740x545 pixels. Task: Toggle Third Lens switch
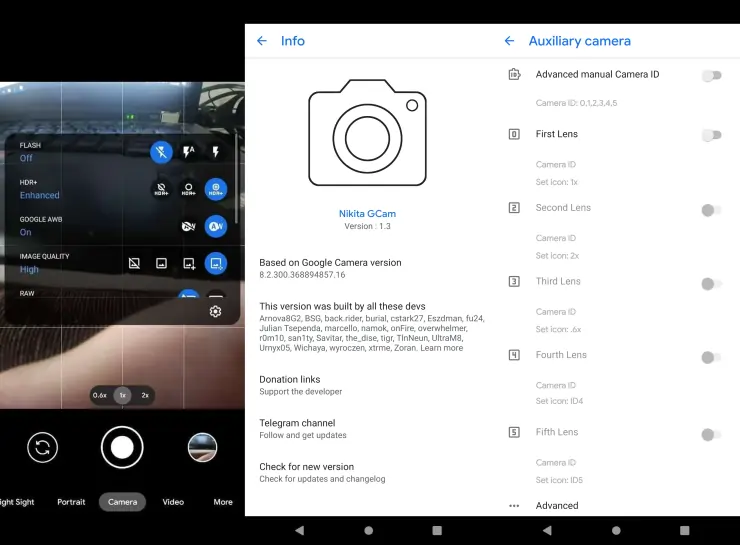point(712,284)
